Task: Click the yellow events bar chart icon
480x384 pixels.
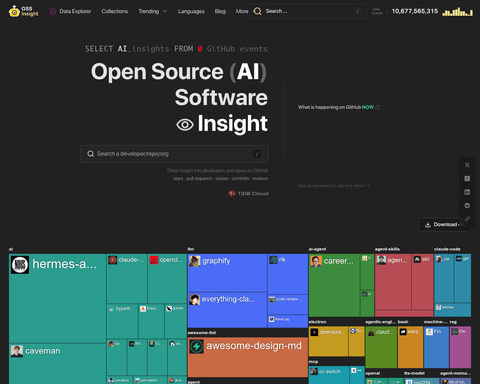Action: coord(457,12)
